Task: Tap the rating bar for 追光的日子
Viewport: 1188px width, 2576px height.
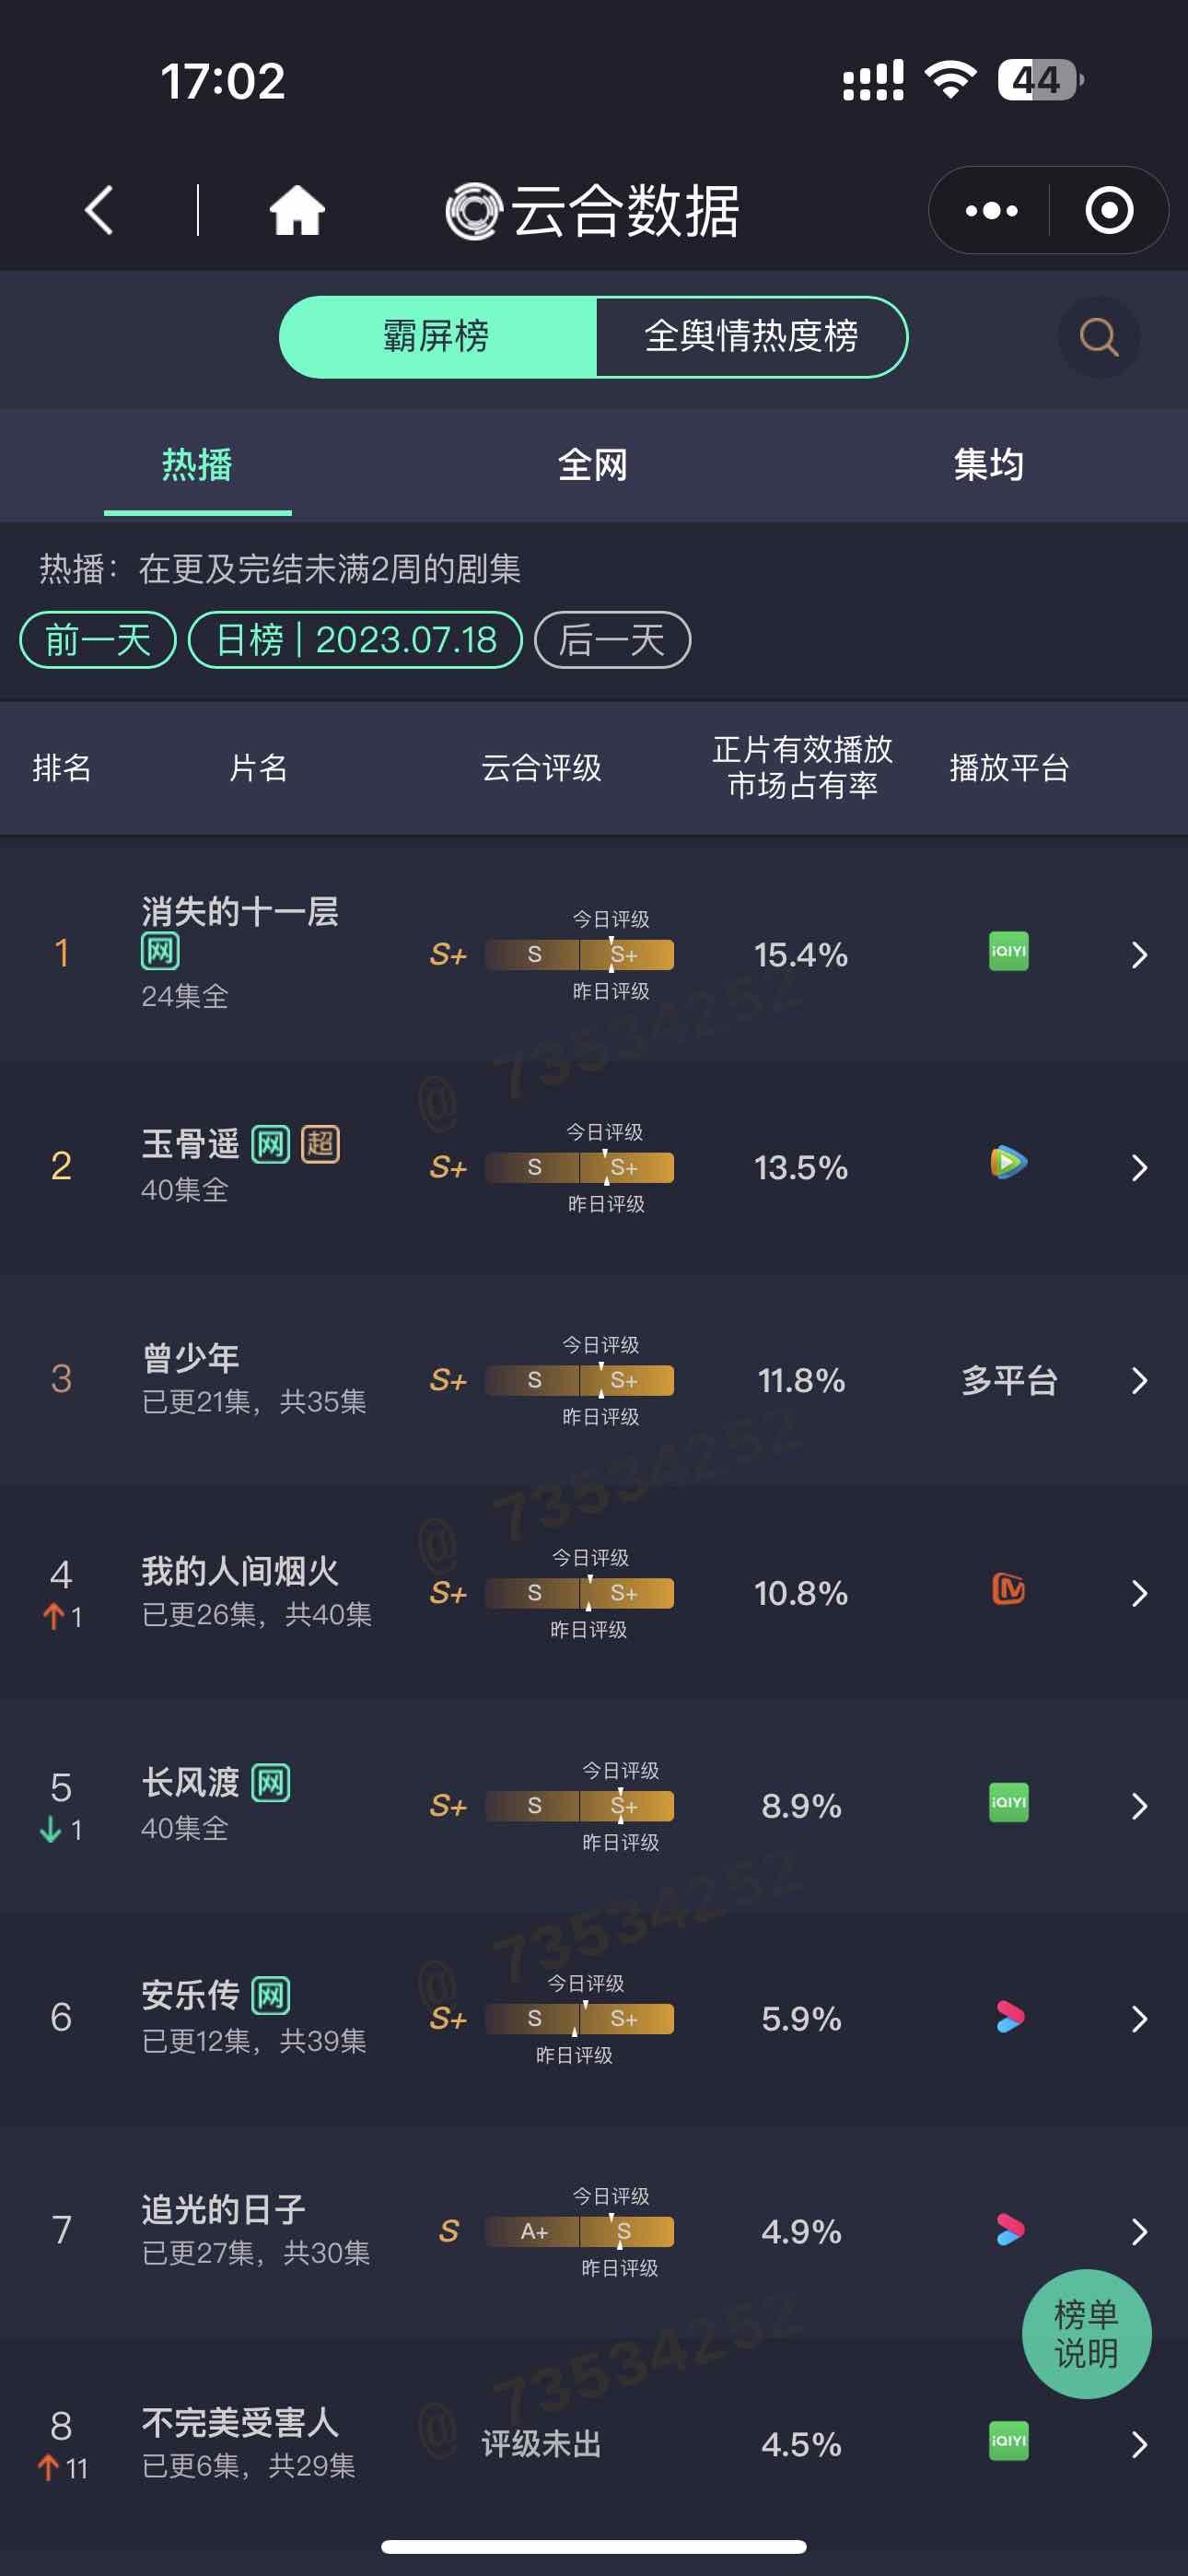Action: (x=579, y=2231)
